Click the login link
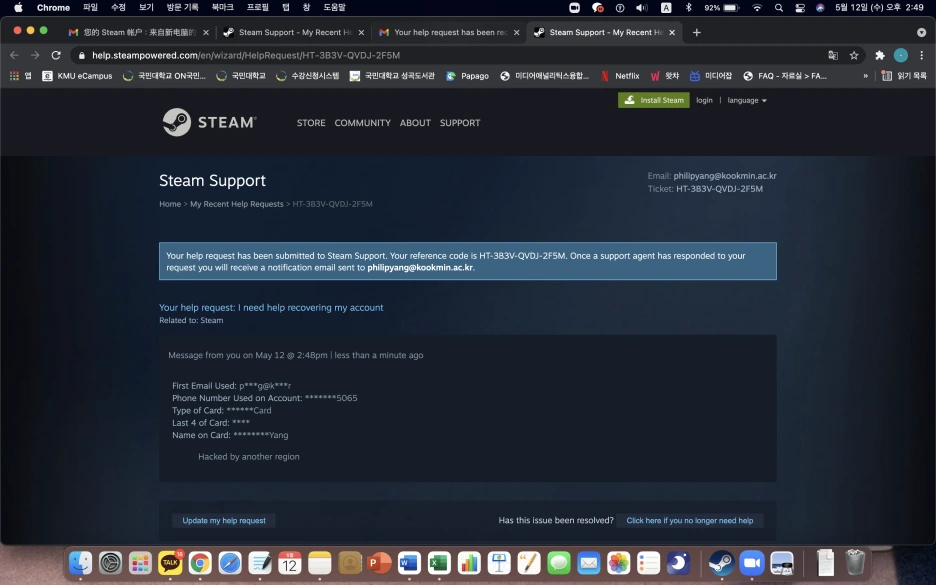Viewport: 936px width, 585px height. 704,100
